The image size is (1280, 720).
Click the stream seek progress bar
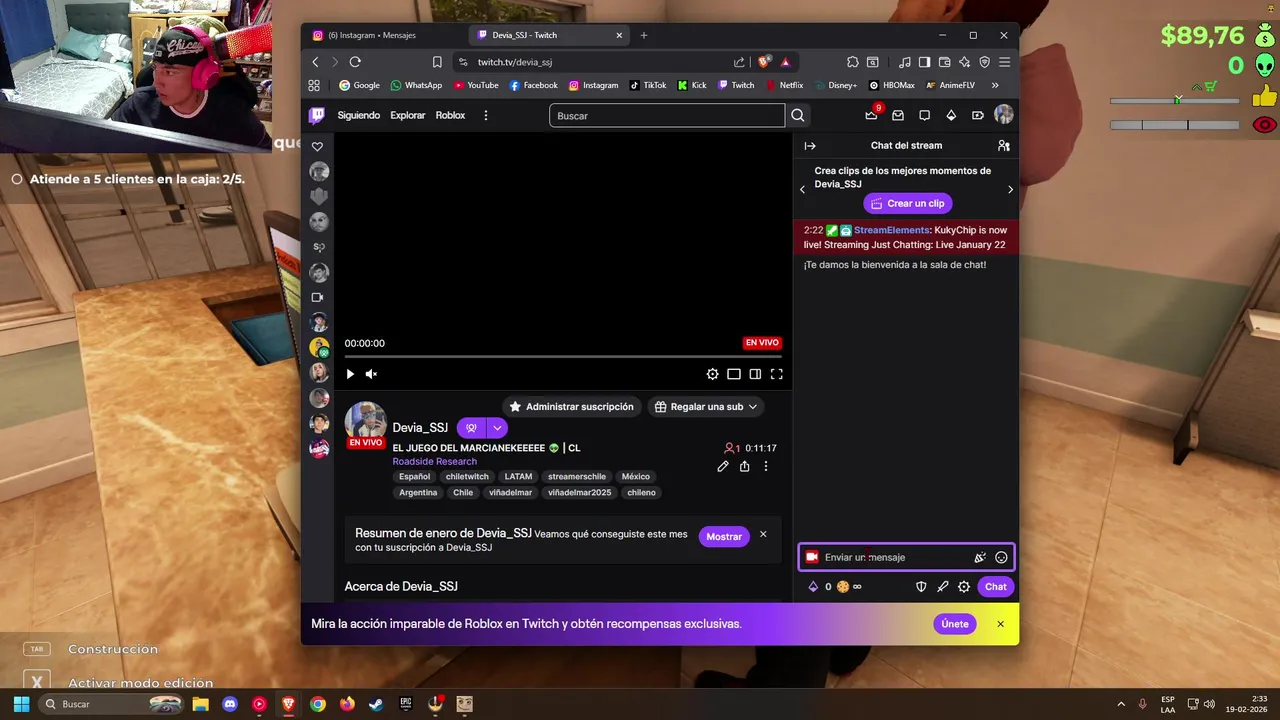pyautogui.click(x=563, y=356)
